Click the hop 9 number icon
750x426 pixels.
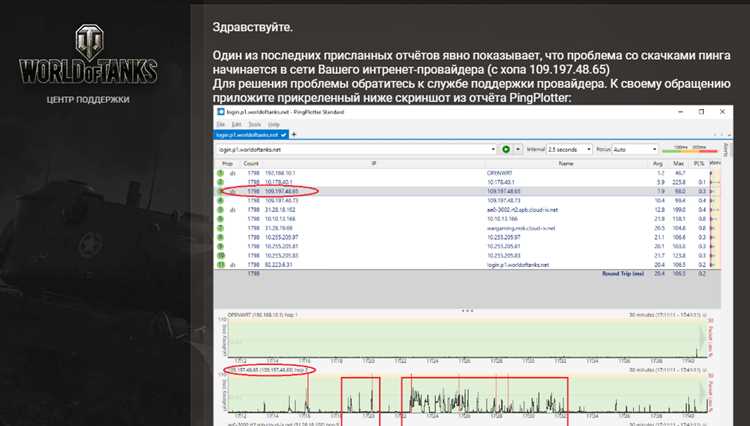(221, 246)
